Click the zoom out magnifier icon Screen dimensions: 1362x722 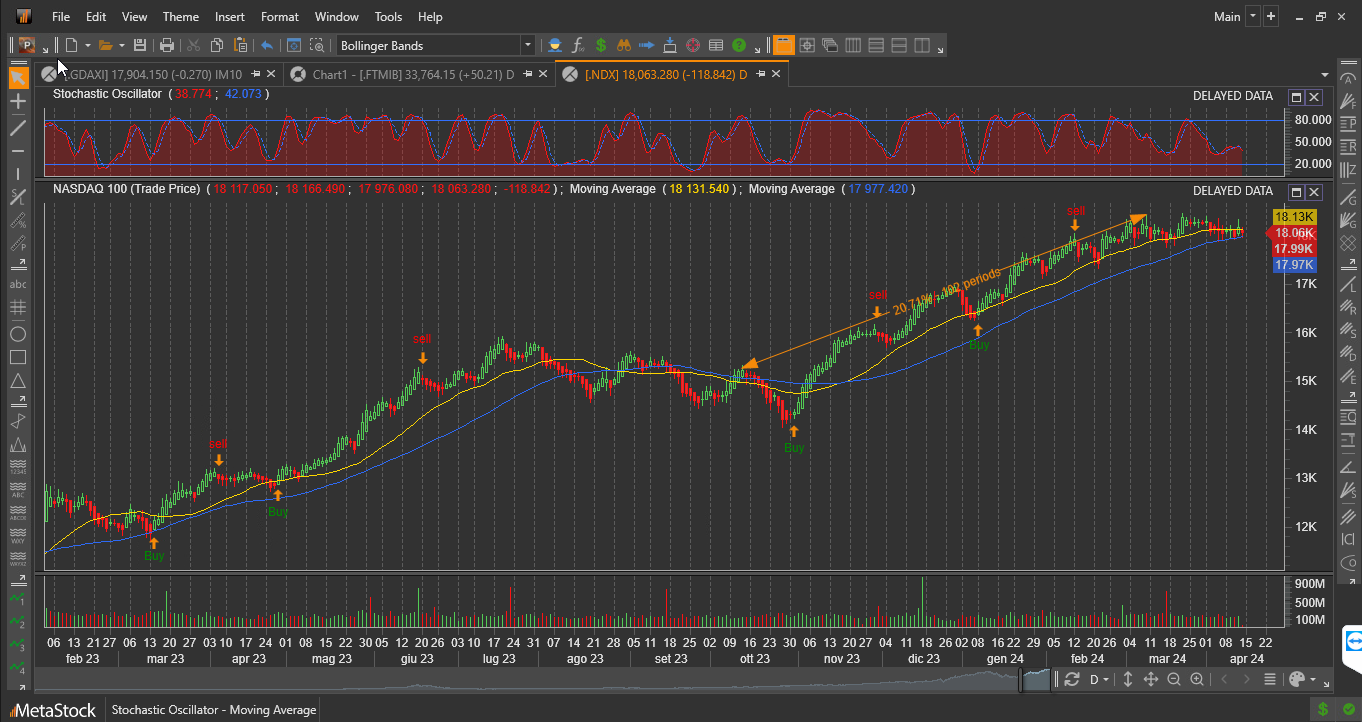(x=1174, y=679)
